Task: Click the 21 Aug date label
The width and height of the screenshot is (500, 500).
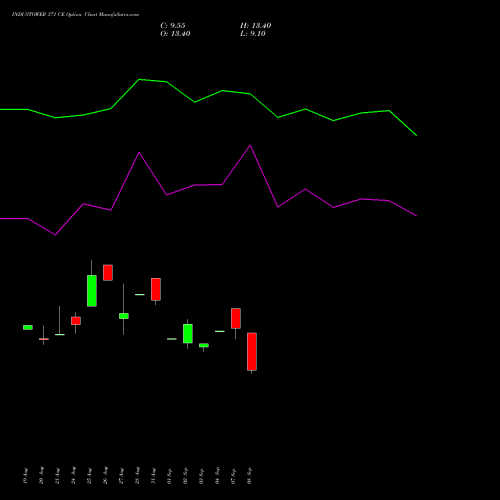Action: pos(58,476)
